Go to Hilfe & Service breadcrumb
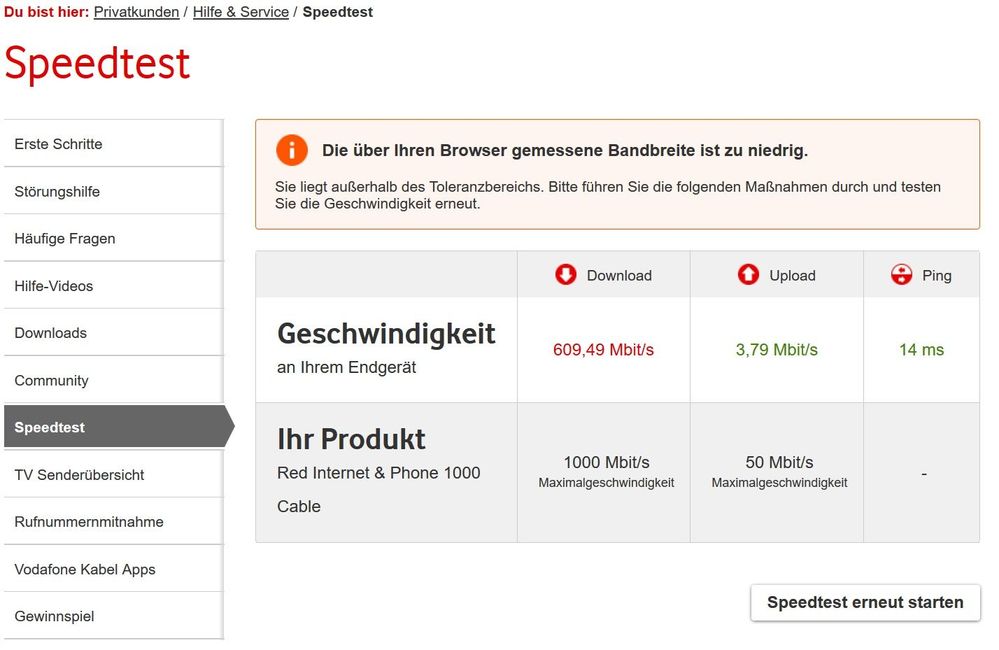This screenshot has width=999, height=650. [x=241, y=12]
